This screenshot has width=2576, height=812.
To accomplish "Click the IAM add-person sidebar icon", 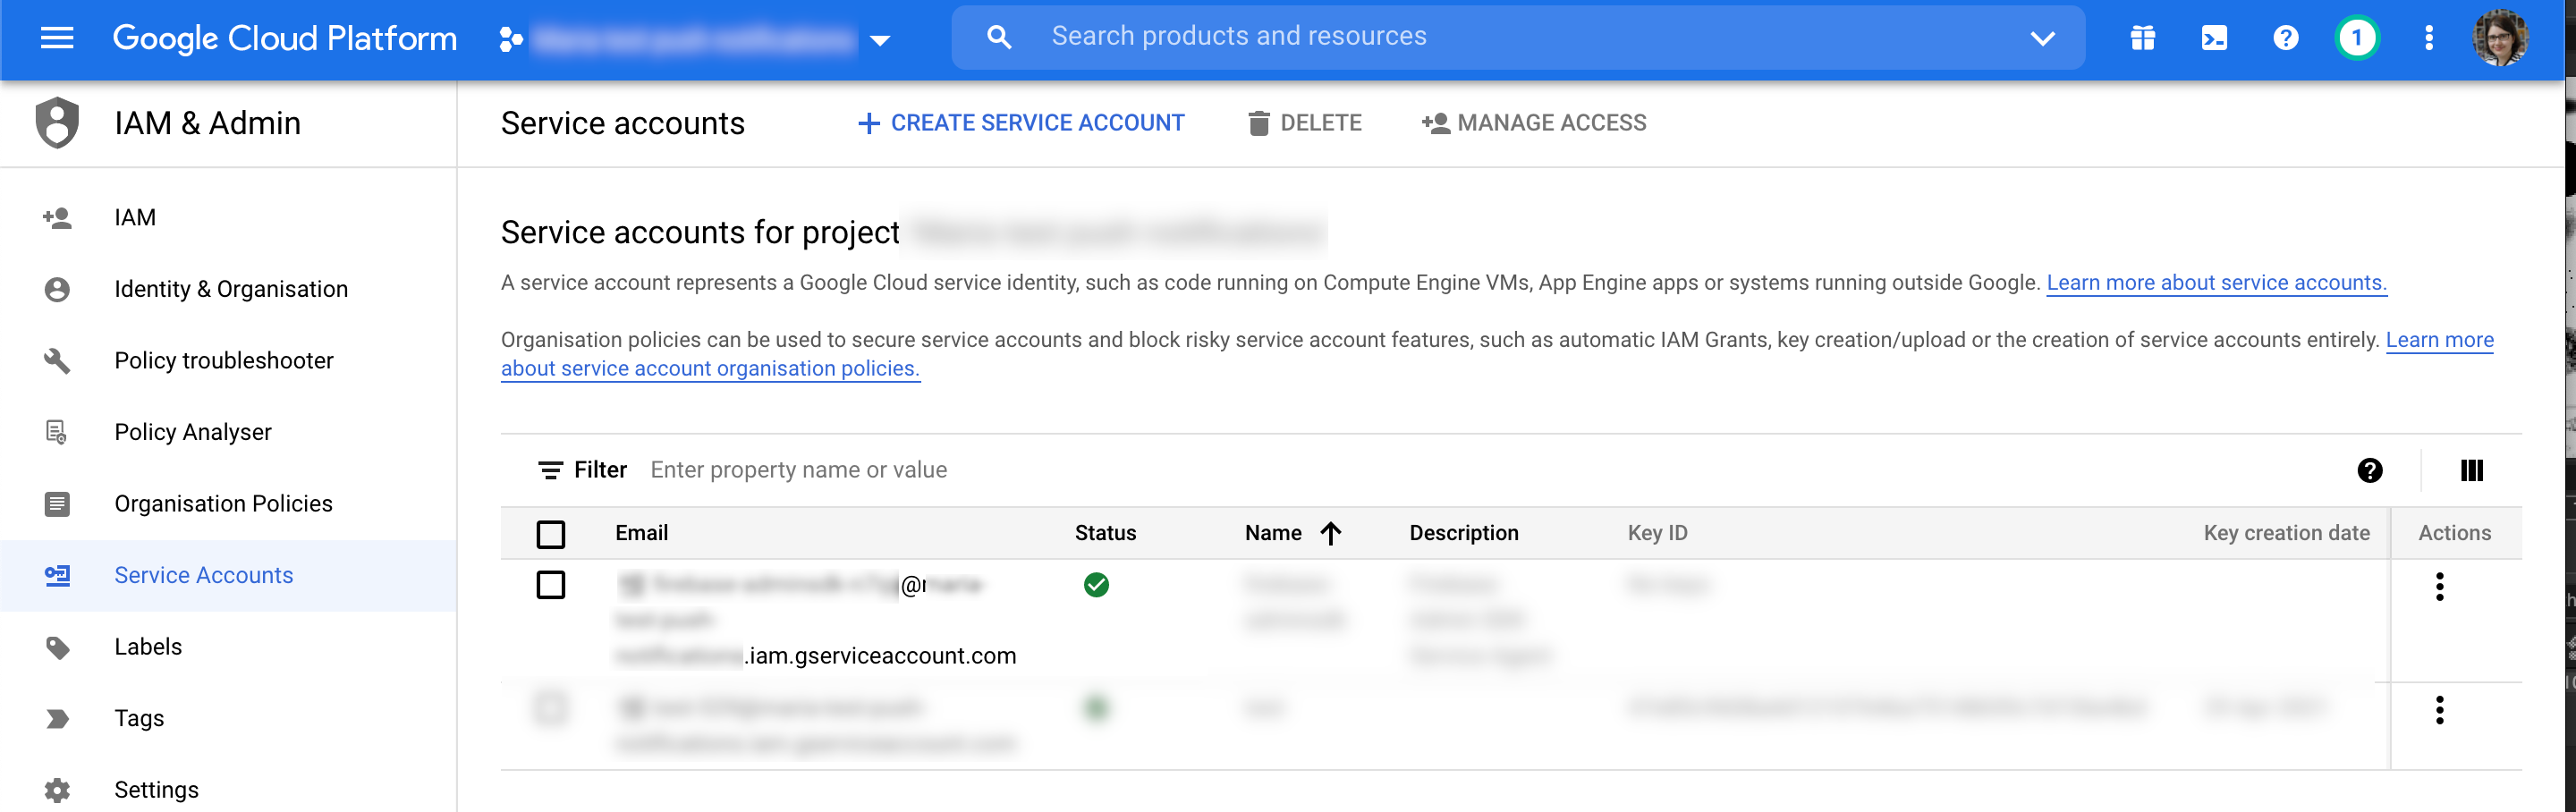I will [57, 217].
